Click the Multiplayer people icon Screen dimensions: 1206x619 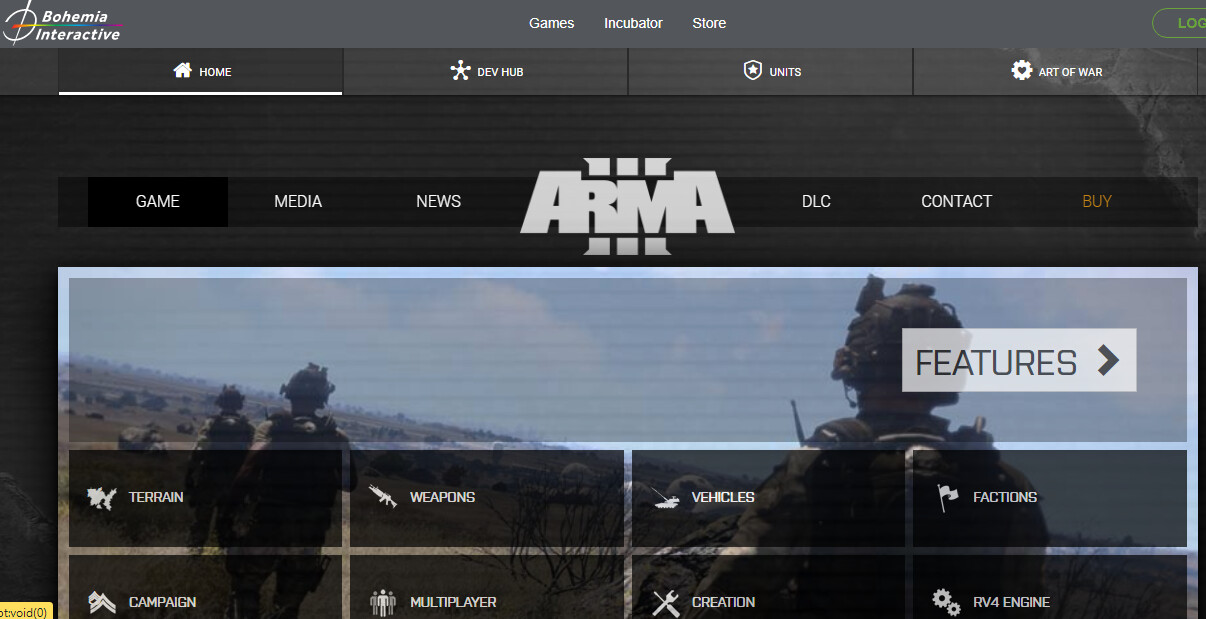tap(383, 602)
